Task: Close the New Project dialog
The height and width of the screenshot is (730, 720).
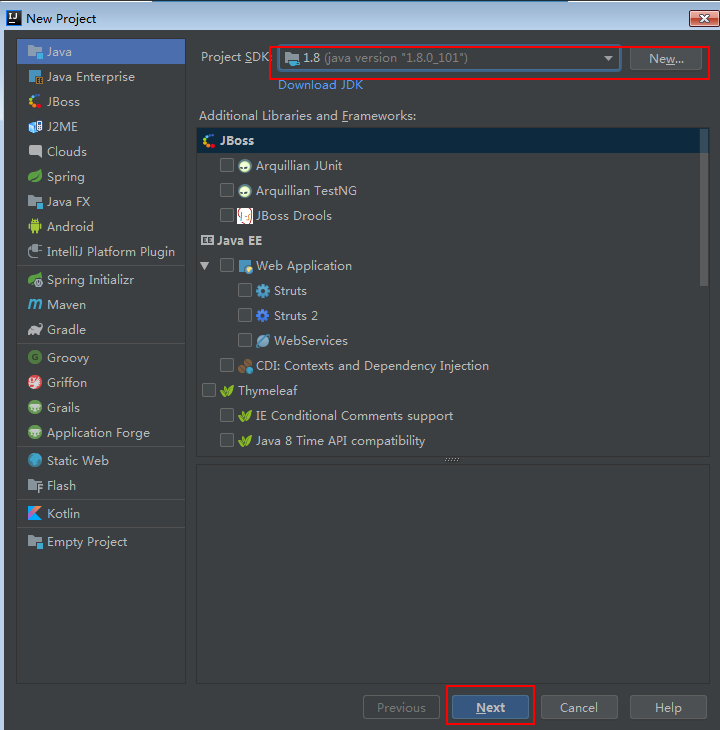Action: 704,18
